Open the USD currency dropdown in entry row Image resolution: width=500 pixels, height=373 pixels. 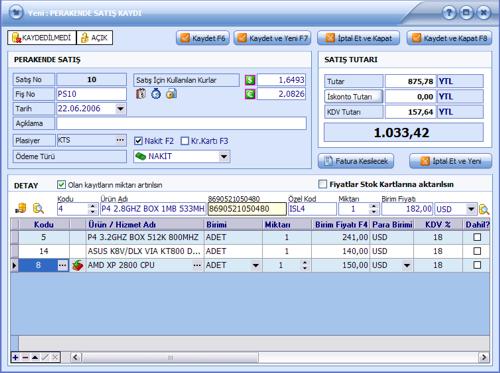pos(471,209)
